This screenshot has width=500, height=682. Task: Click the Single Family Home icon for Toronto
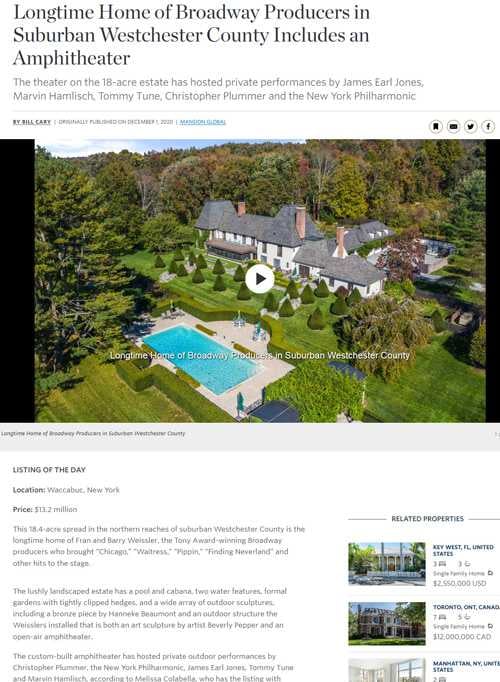click(490, 626)
